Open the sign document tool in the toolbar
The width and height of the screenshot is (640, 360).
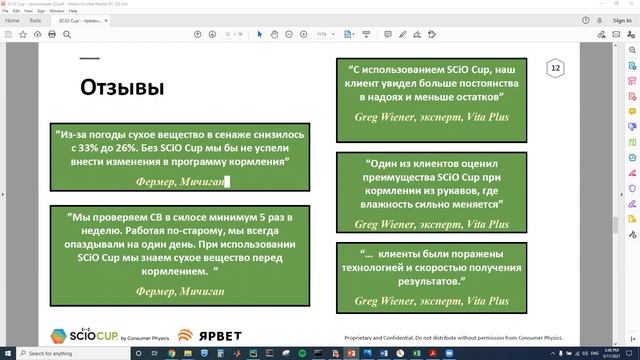(417, 35)
